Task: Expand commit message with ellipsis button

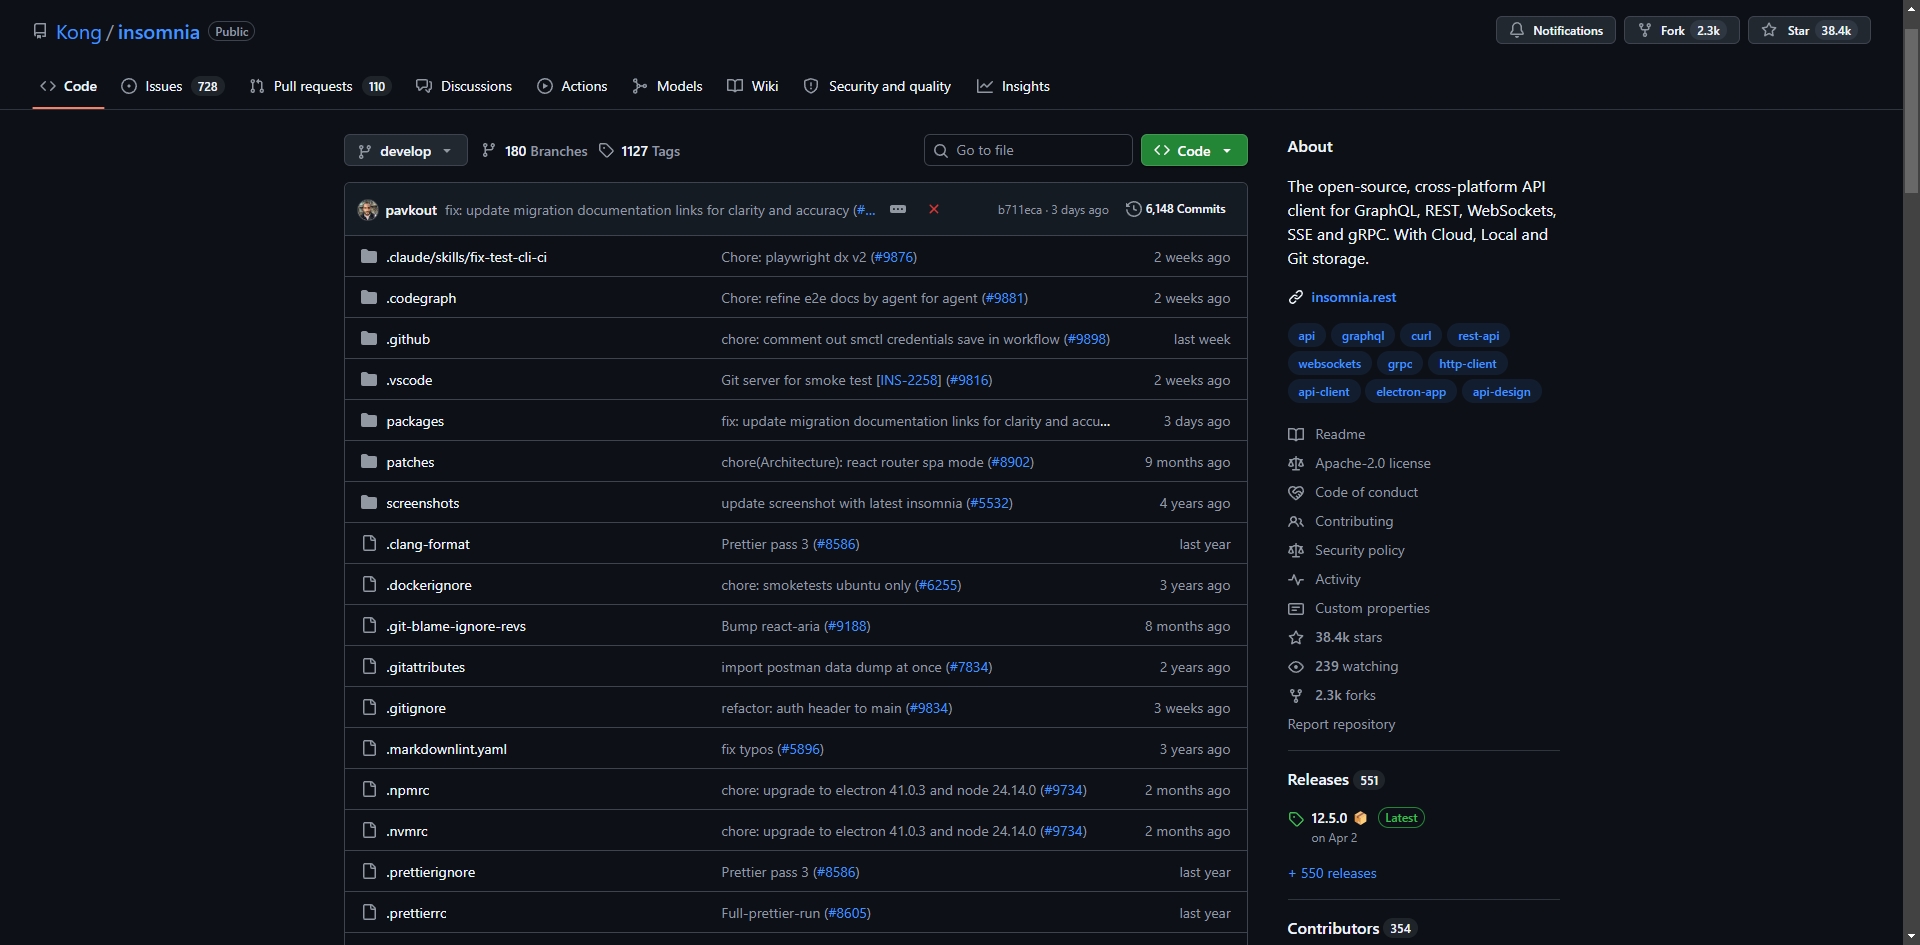Action: [898, 209]
